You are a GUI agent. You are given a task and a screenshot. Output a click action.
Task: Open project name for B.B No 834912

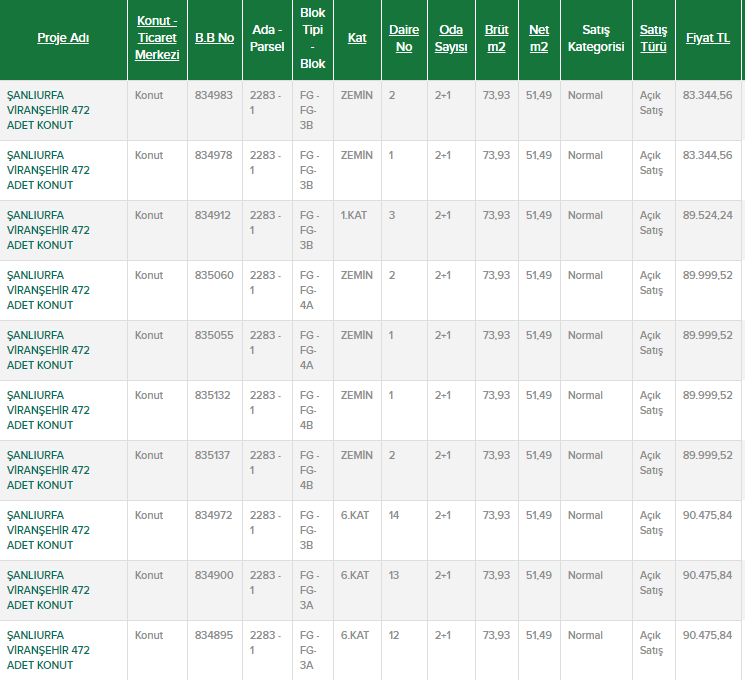(x=48, y=230)
